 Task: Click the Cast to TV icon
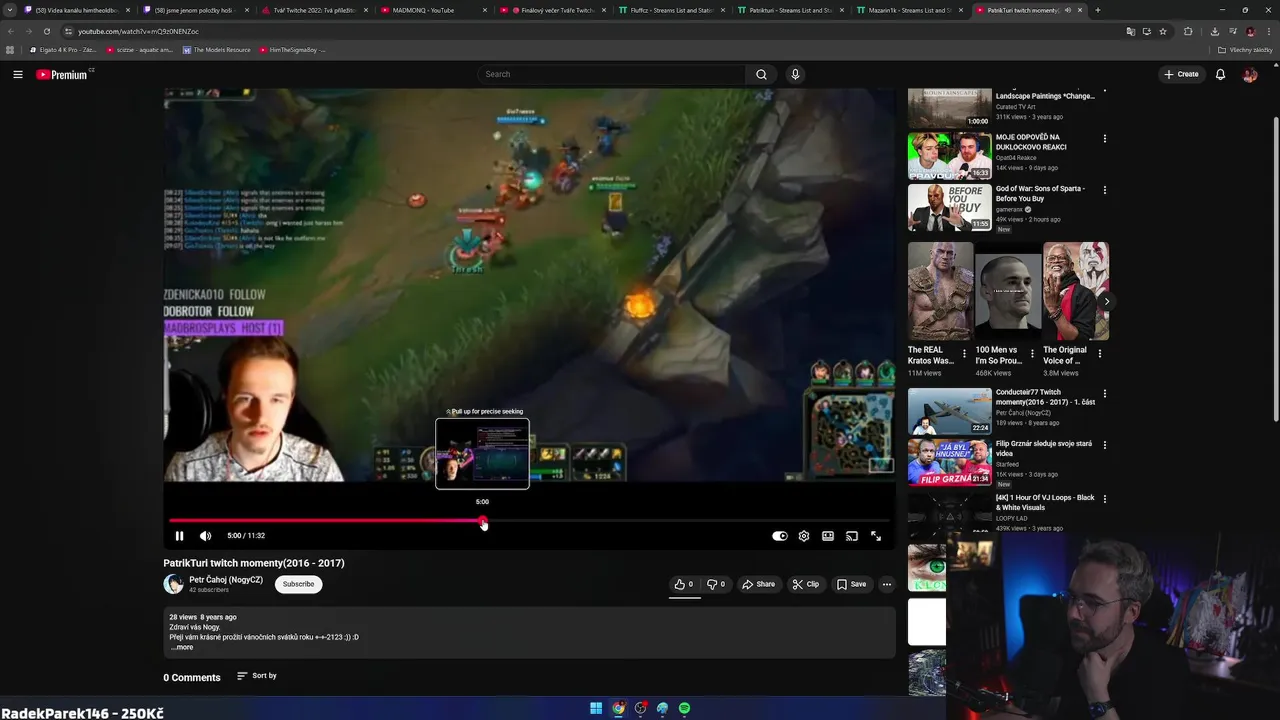[x=852, y=536]
